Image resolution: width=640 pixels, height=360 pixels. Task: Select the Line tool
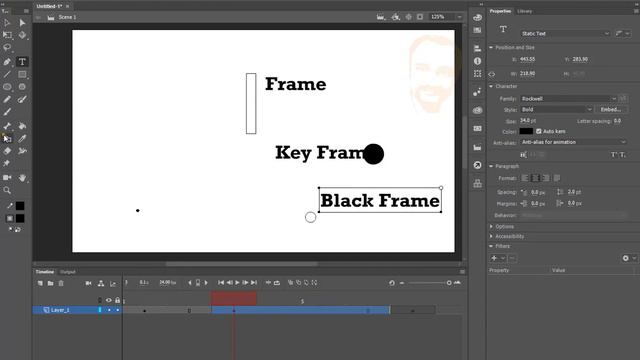click(x=7, y=74)
